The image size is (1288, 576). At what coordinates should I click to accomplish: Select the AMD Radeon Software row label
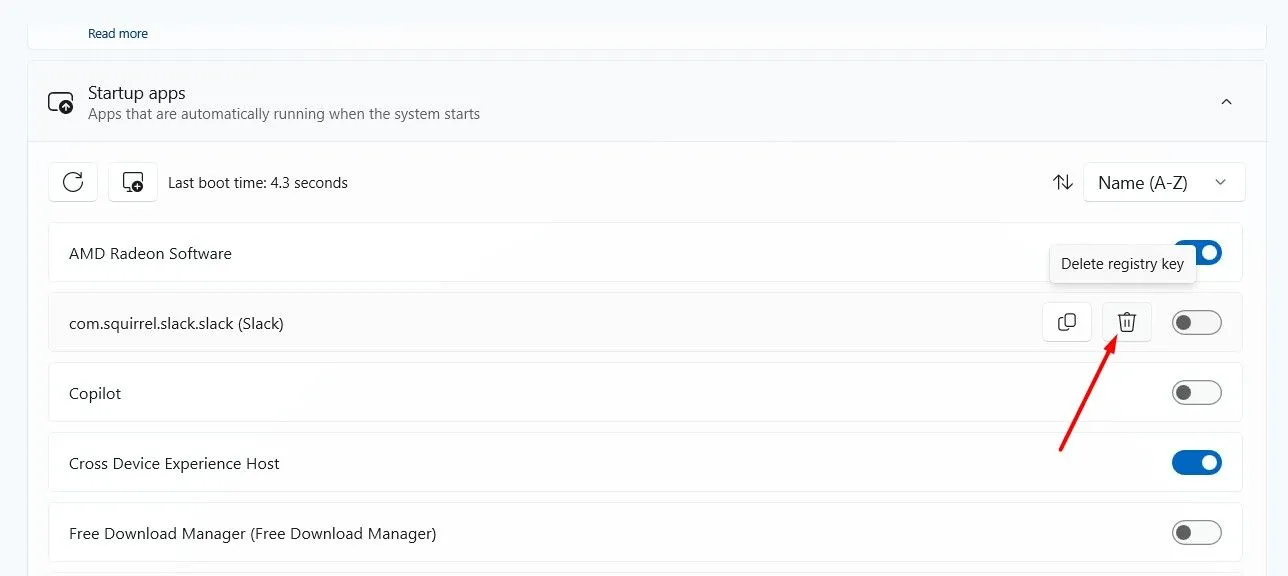click(x=150, y=253)
